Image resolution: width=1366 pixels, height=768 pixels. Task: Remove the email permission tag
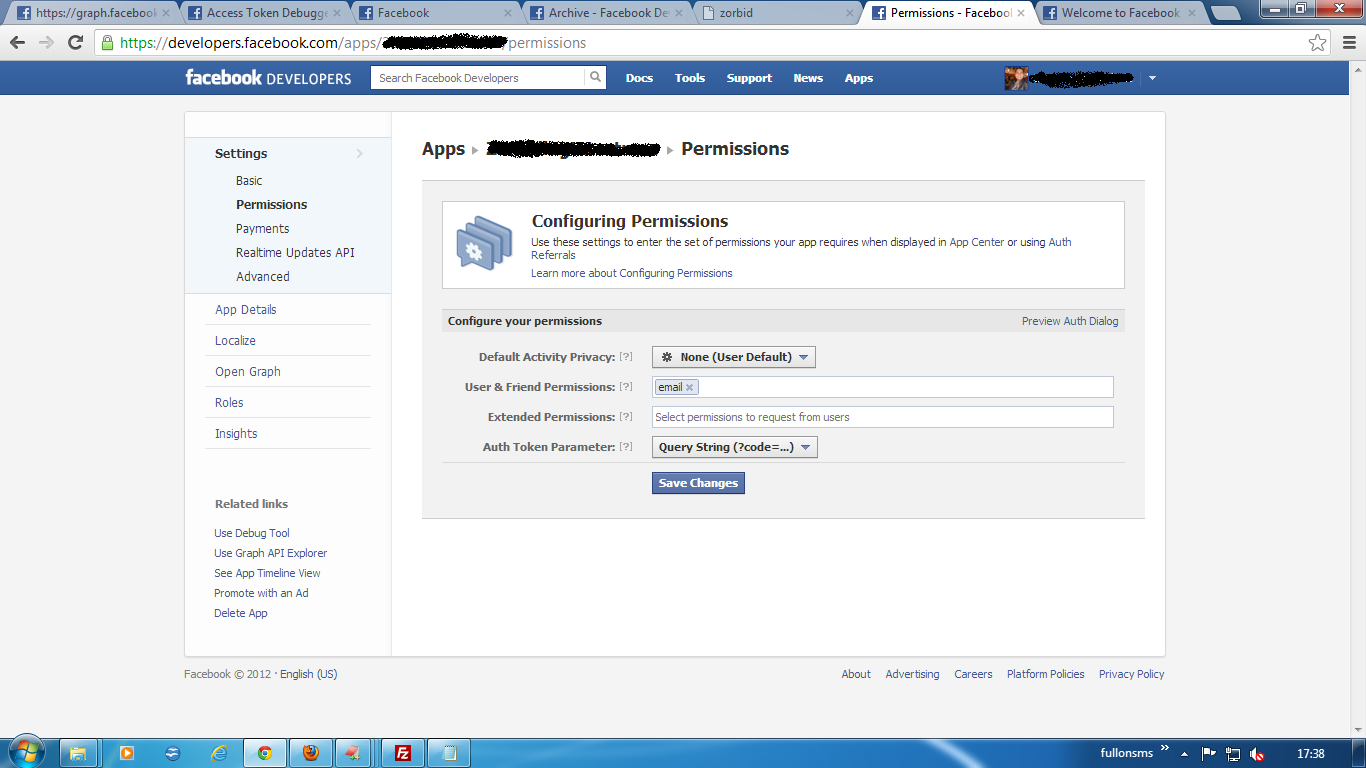[689, 388]
